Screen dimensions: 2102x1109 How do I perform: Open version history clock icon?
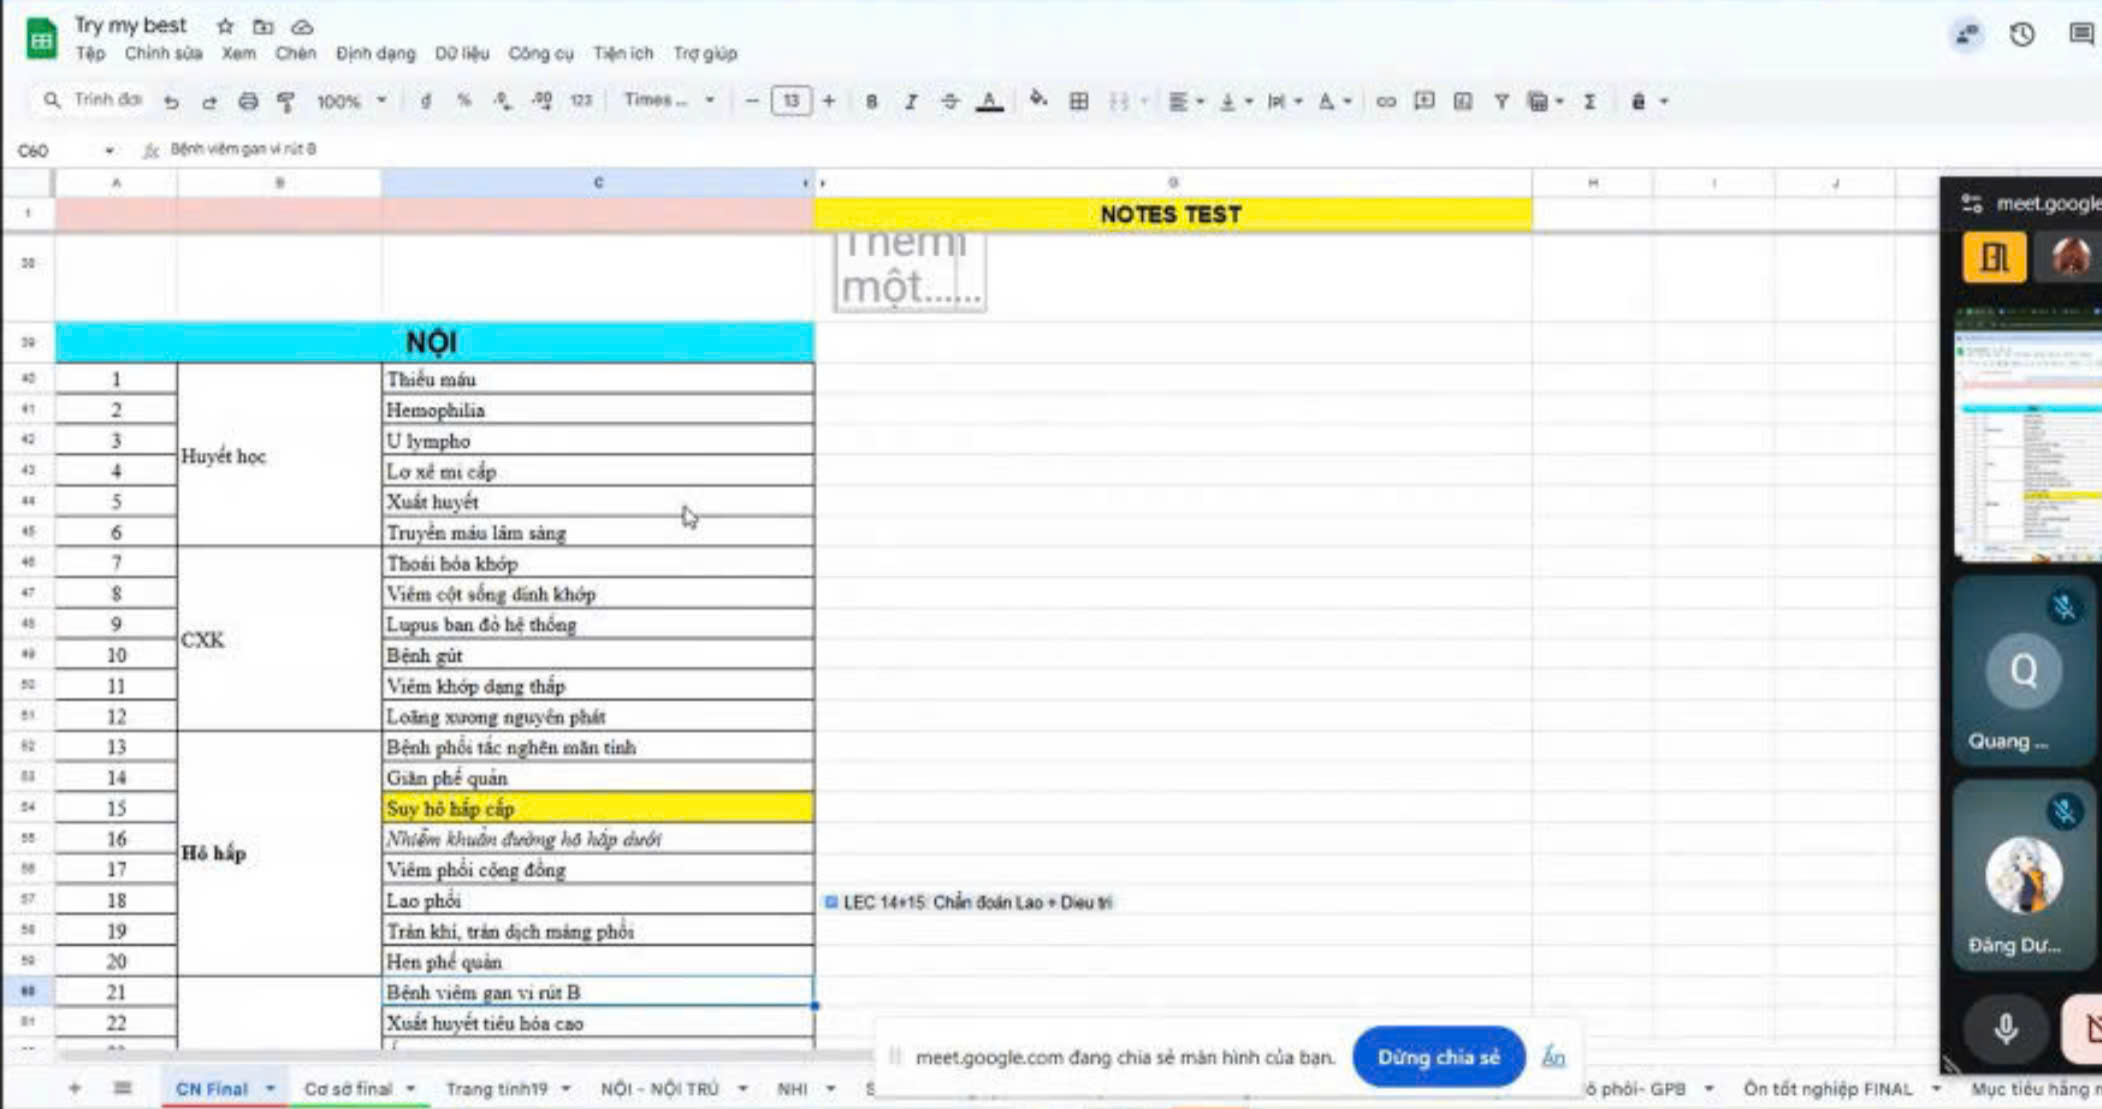[x=2022, y=35]
